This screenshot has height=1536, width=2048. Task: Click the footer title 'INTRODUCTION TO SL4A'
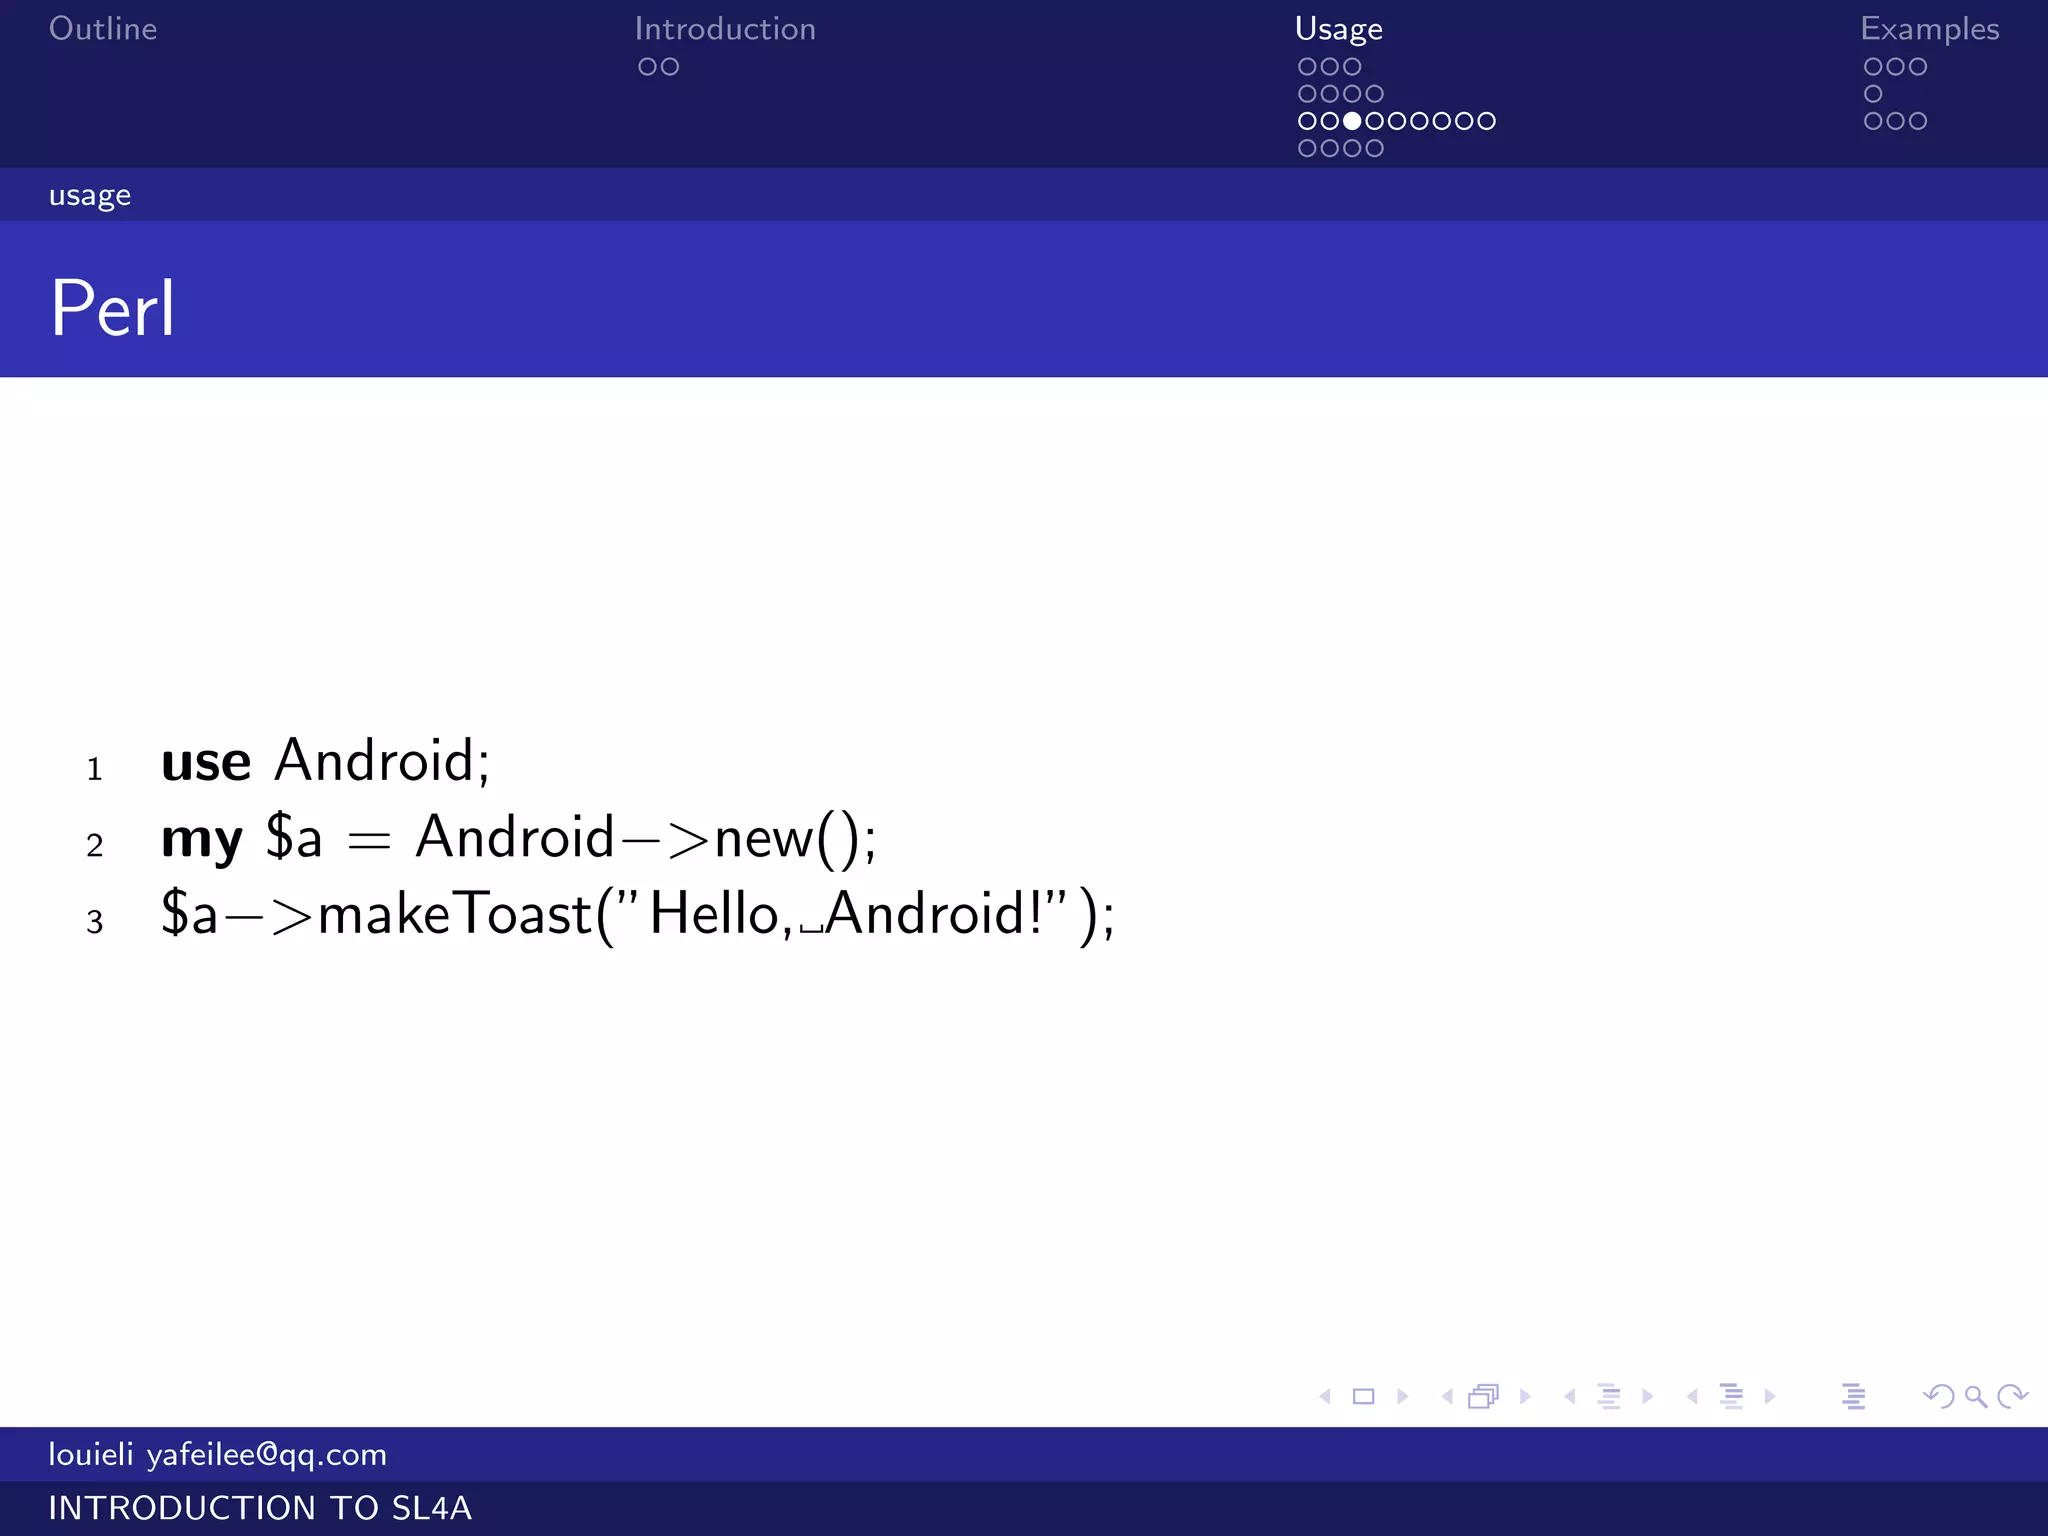[260, 1508]
